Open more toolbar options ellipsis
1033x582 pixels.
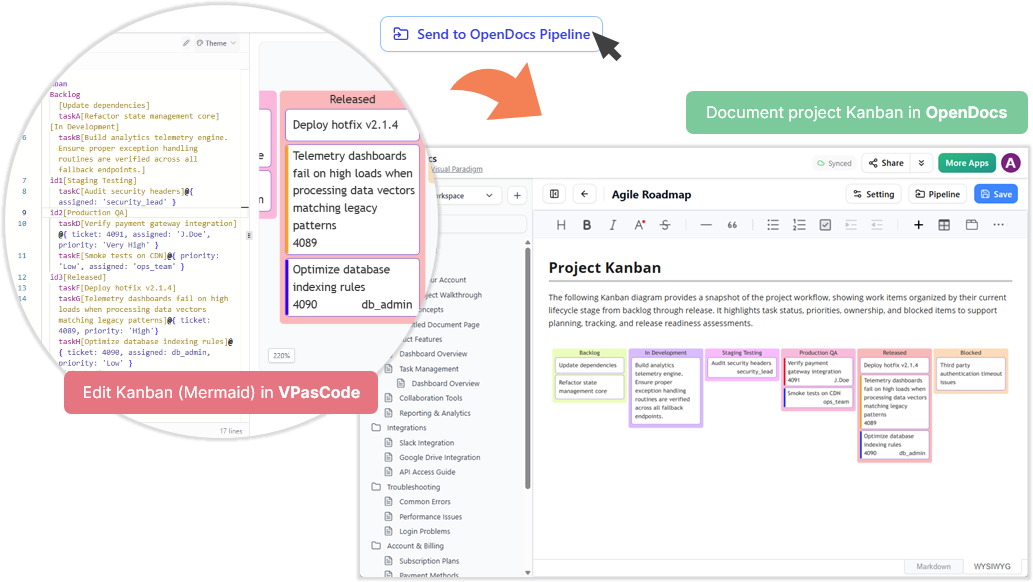pos(999,225)
